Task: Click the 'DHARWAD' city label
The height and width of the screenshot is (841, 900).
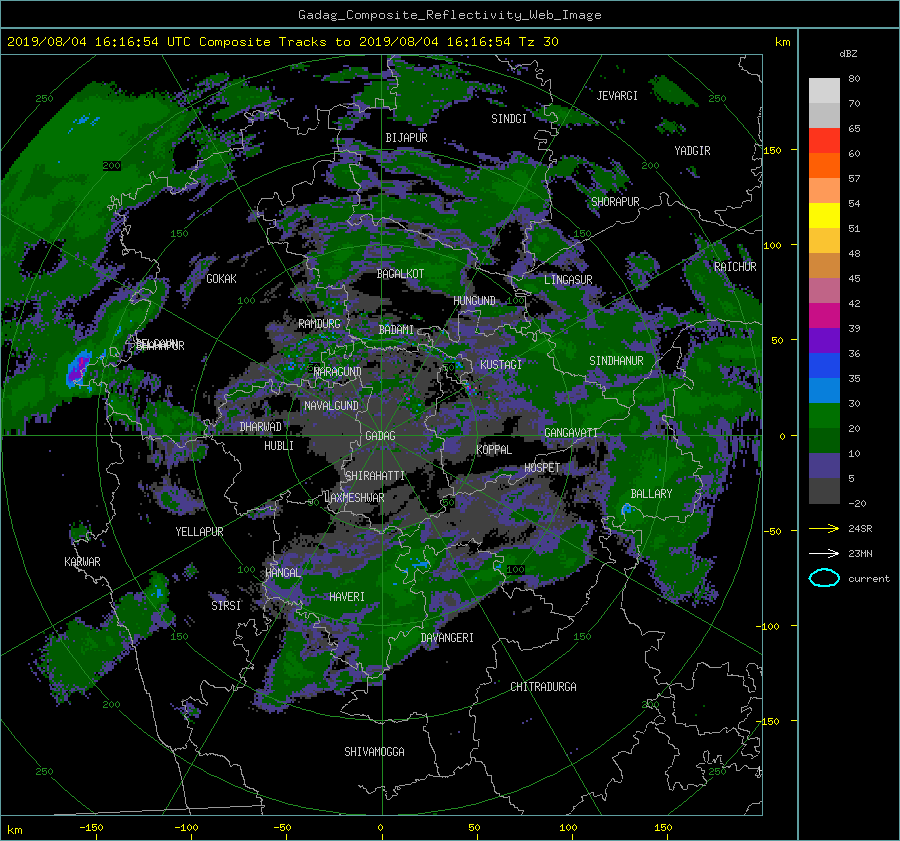Action: coord(260,427)
